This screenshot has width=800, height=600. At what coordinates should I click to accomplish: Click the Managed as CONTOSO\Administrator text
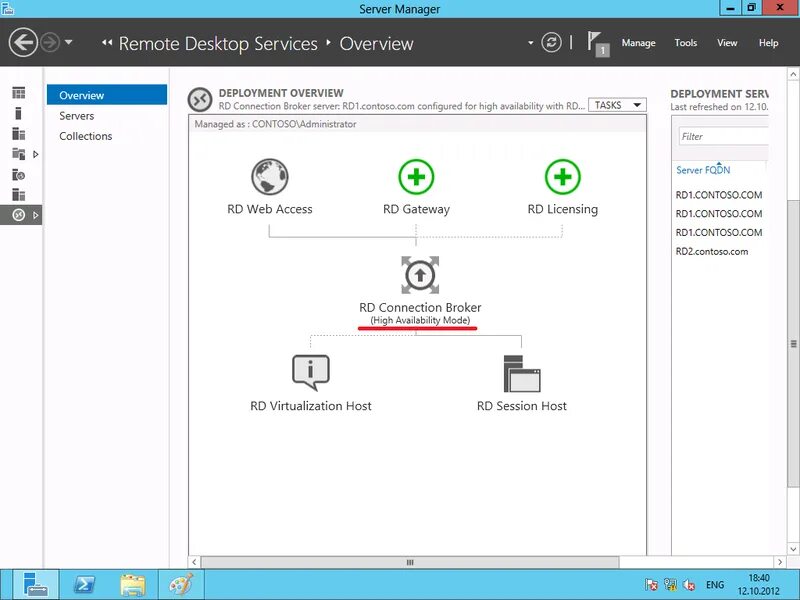tap(276, 124)
